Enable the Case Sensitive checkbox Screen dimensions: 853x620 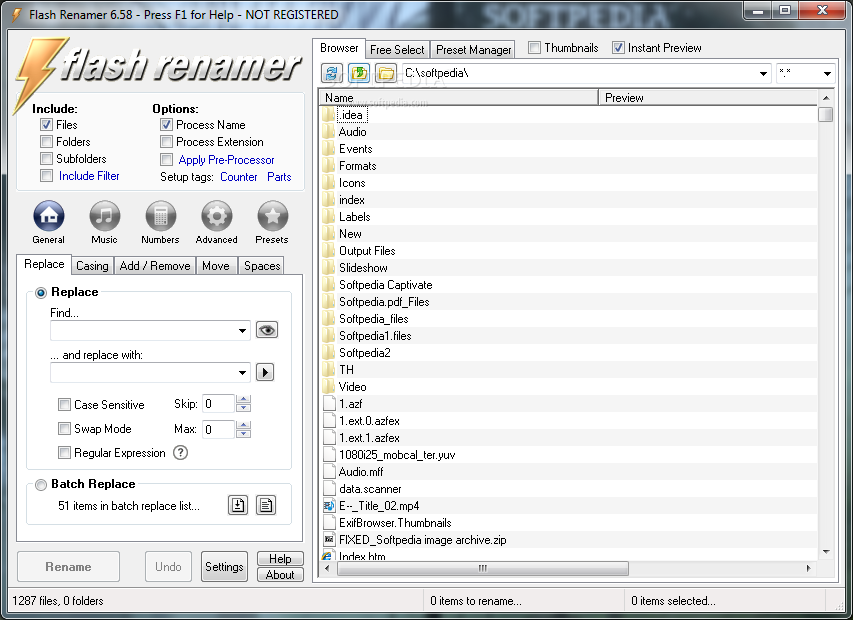pos(64,405)
